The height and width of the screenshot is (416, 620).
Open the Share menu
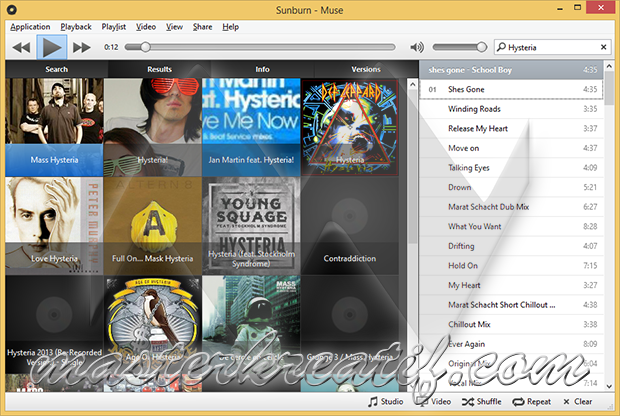[x=202, y=27]
